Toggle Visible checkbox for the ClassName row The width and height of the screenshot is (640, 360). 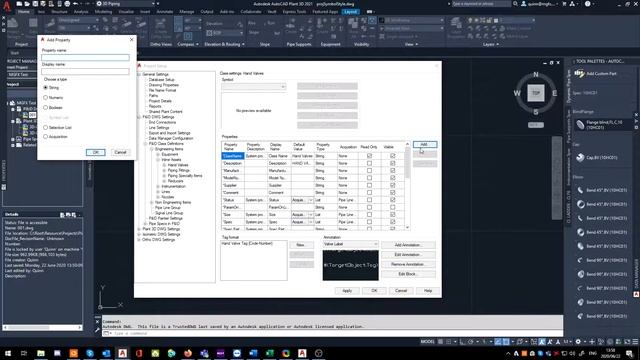pos(393,156)
